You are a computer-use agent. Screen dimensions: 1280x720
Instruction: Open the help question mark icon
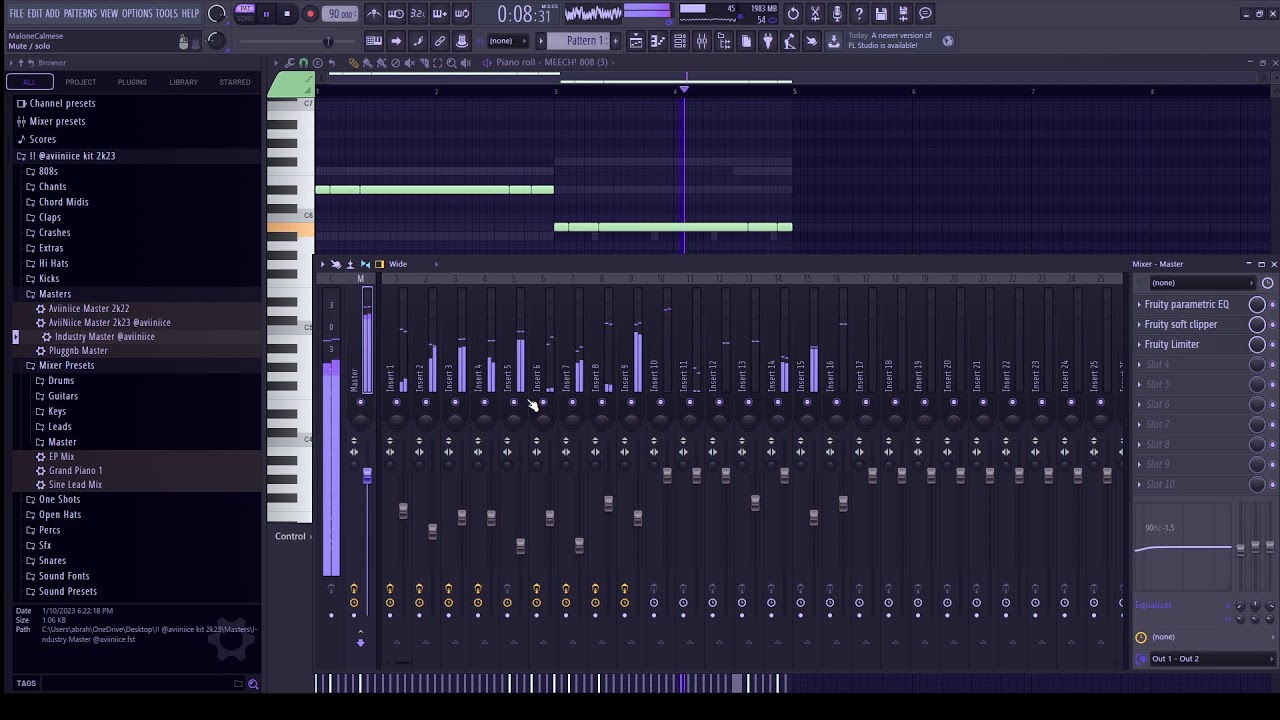[x=859, y=14]
